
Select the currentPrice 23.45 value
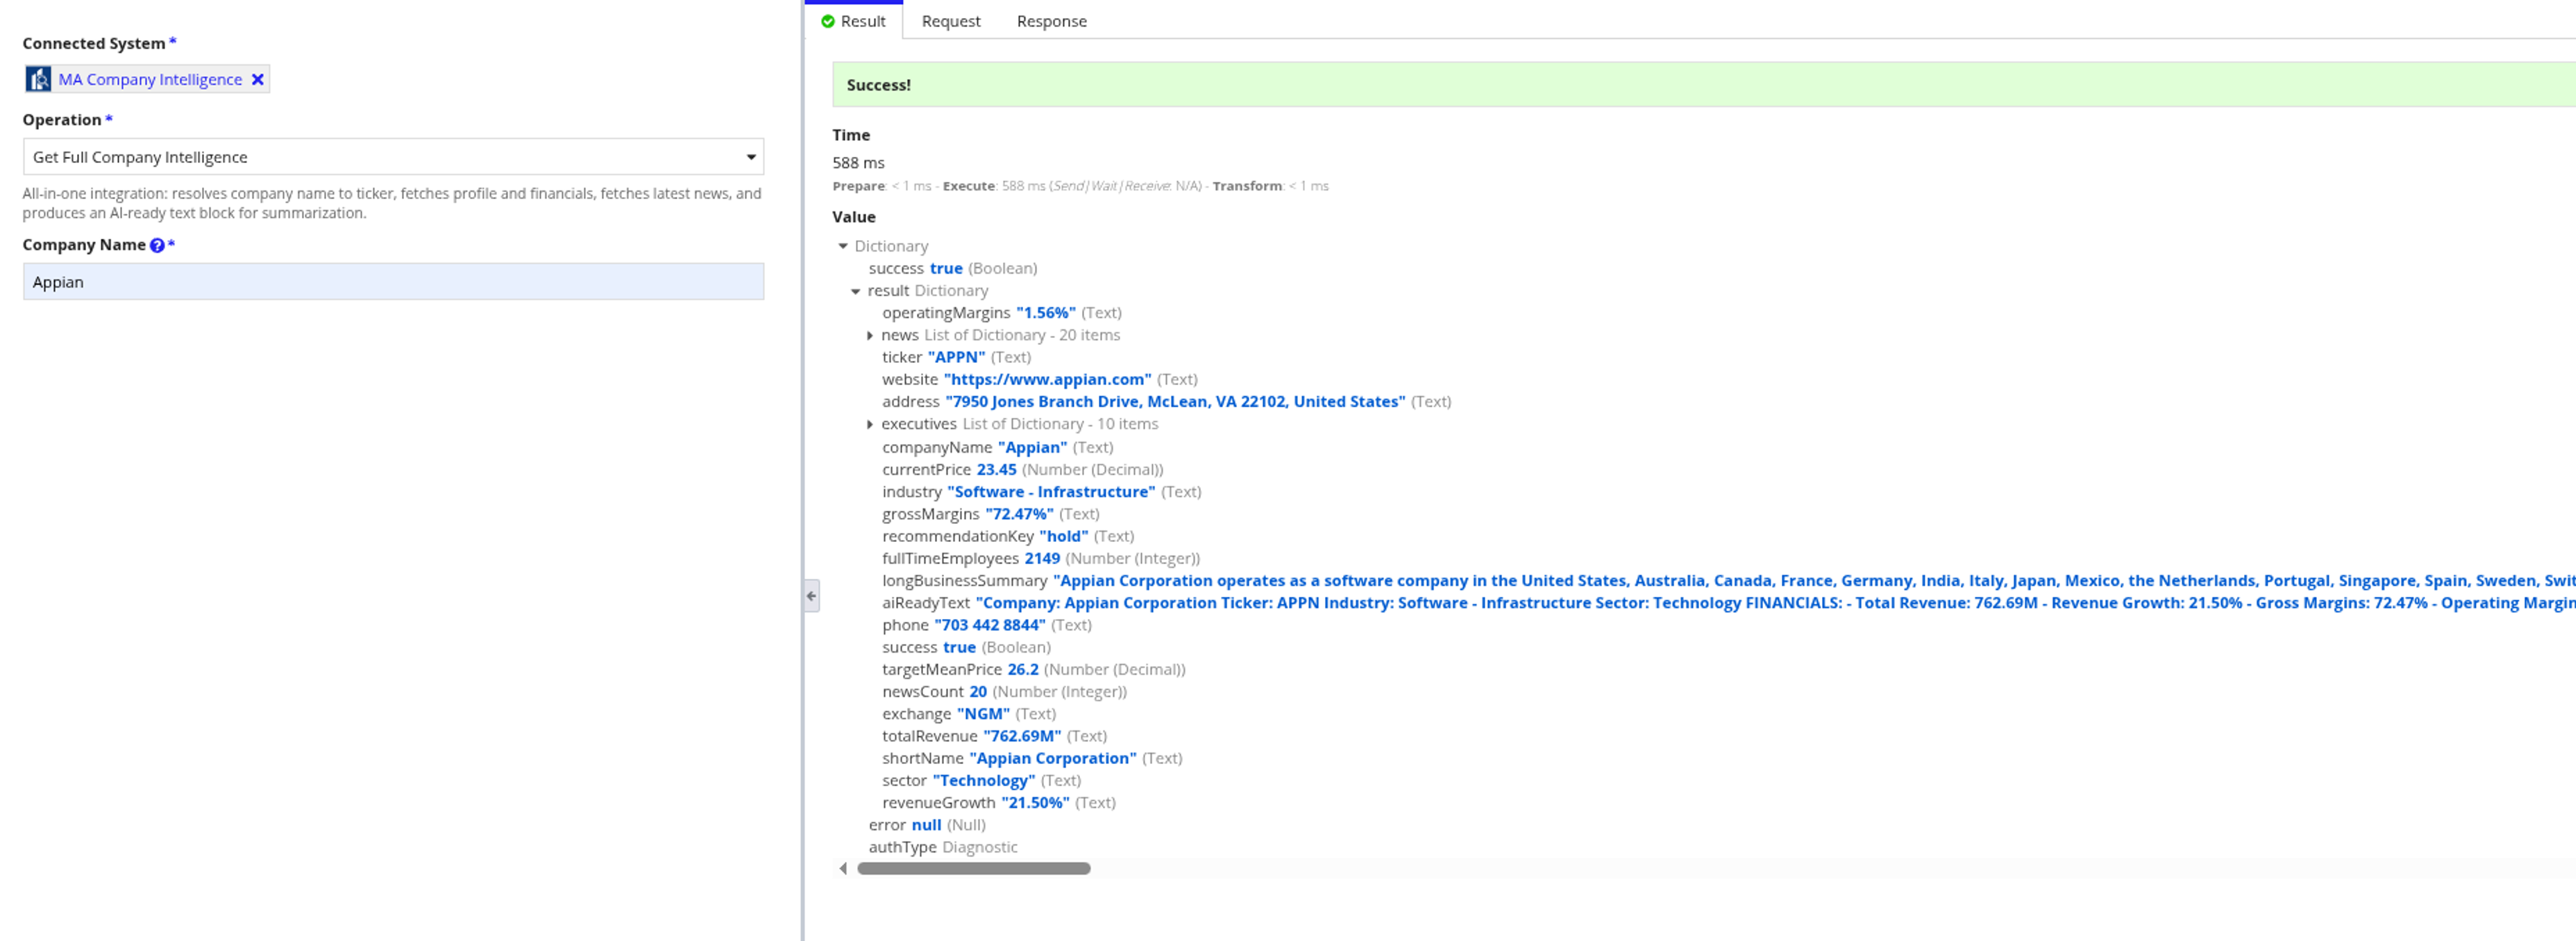coord(996,469)
